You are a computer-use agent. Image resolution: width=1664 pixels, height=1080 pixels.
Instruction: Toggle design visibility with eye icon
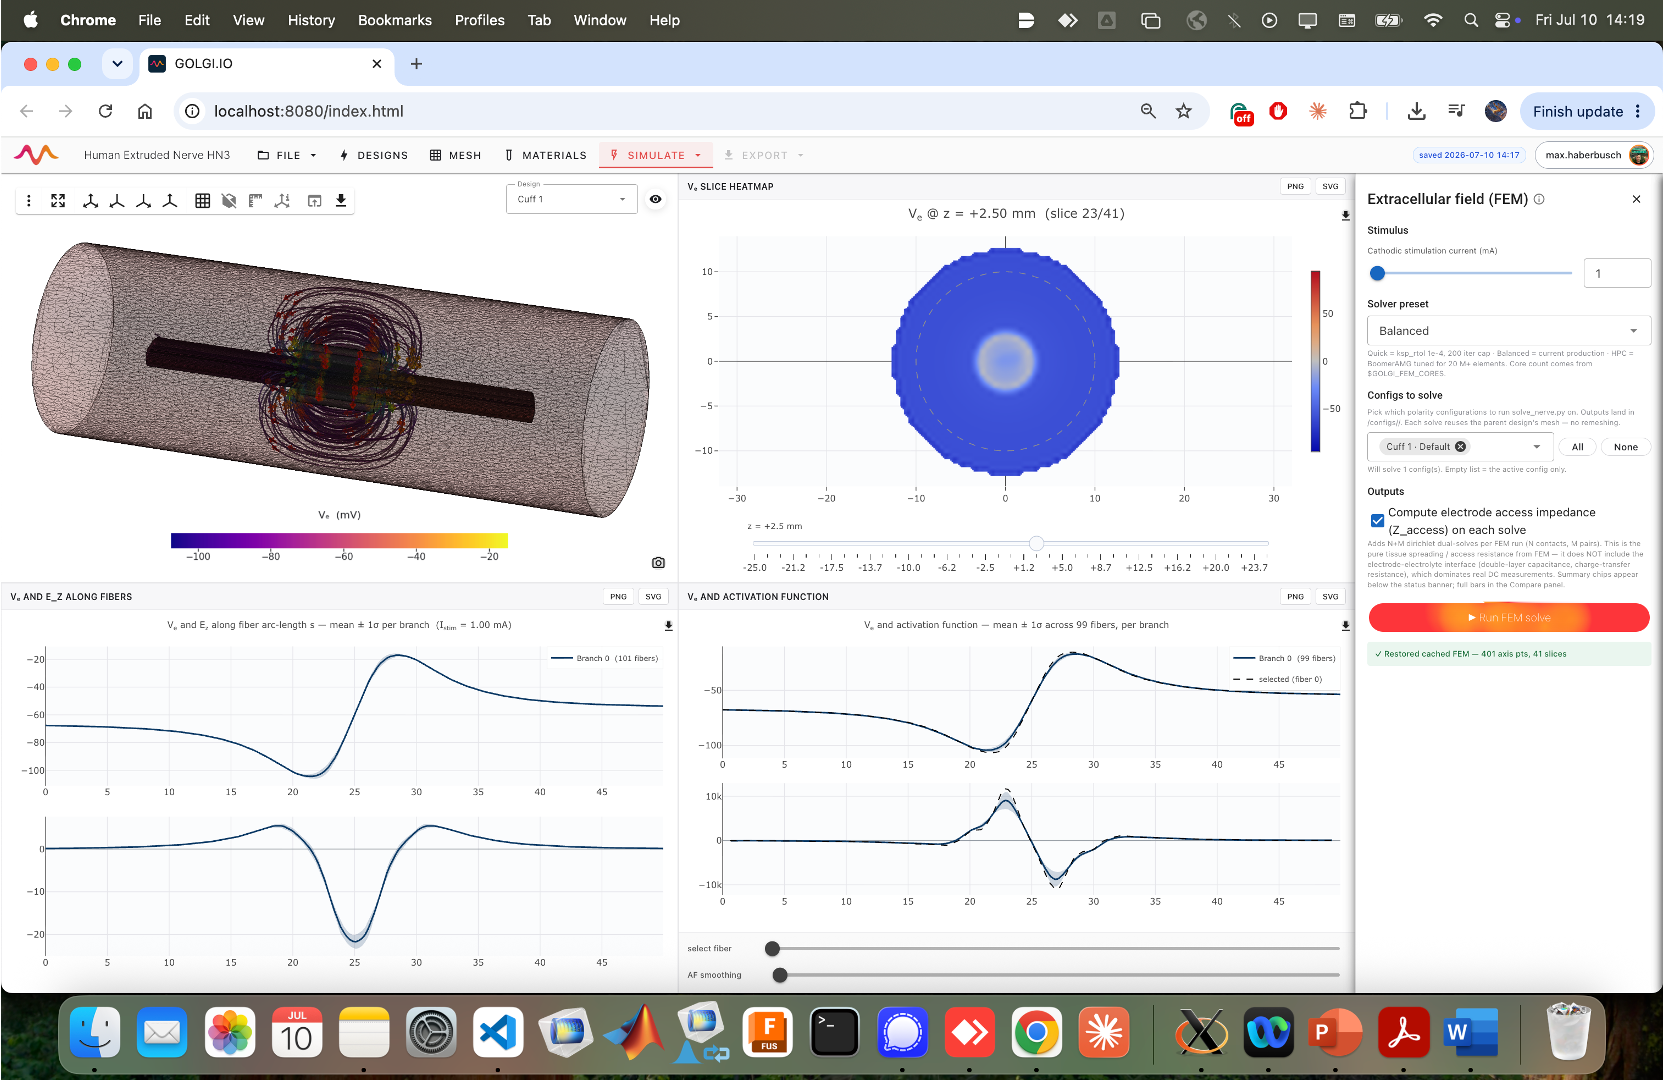coord(655,199)
